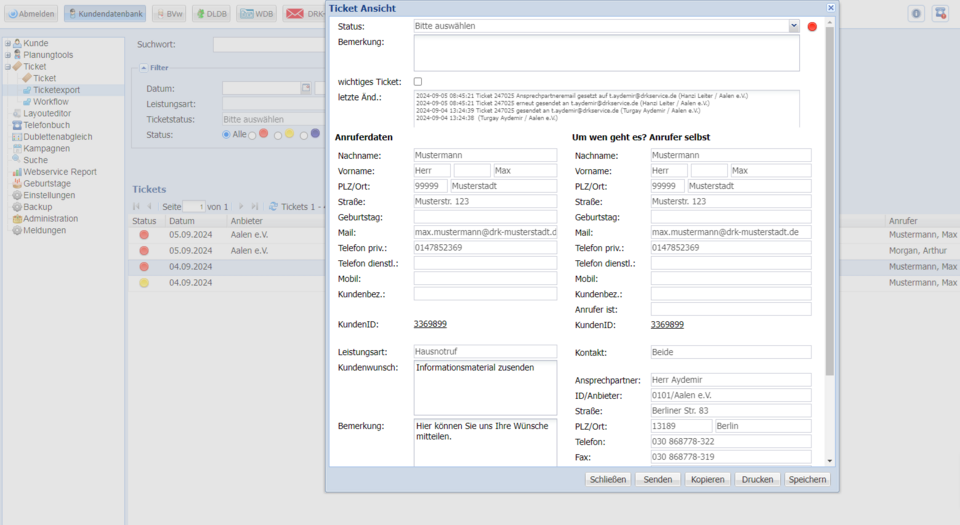Open the BVw toolbar tab
Screen dimensions: 960x525
pos(169,13)
